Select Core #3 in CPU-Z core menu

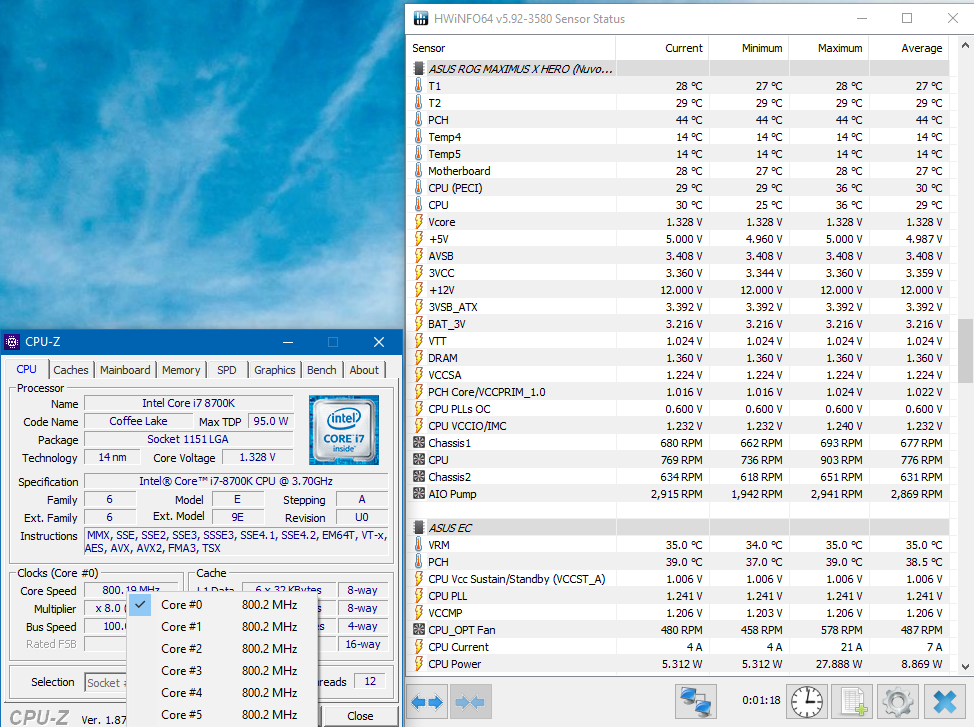(x=222, y=671)
